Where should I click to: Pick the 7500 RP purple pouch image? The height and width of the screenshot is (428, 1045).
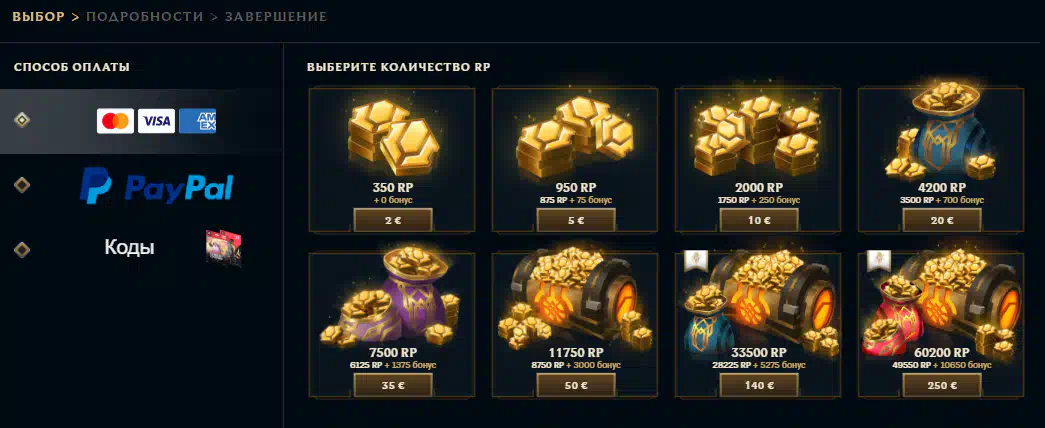(392, 299)
